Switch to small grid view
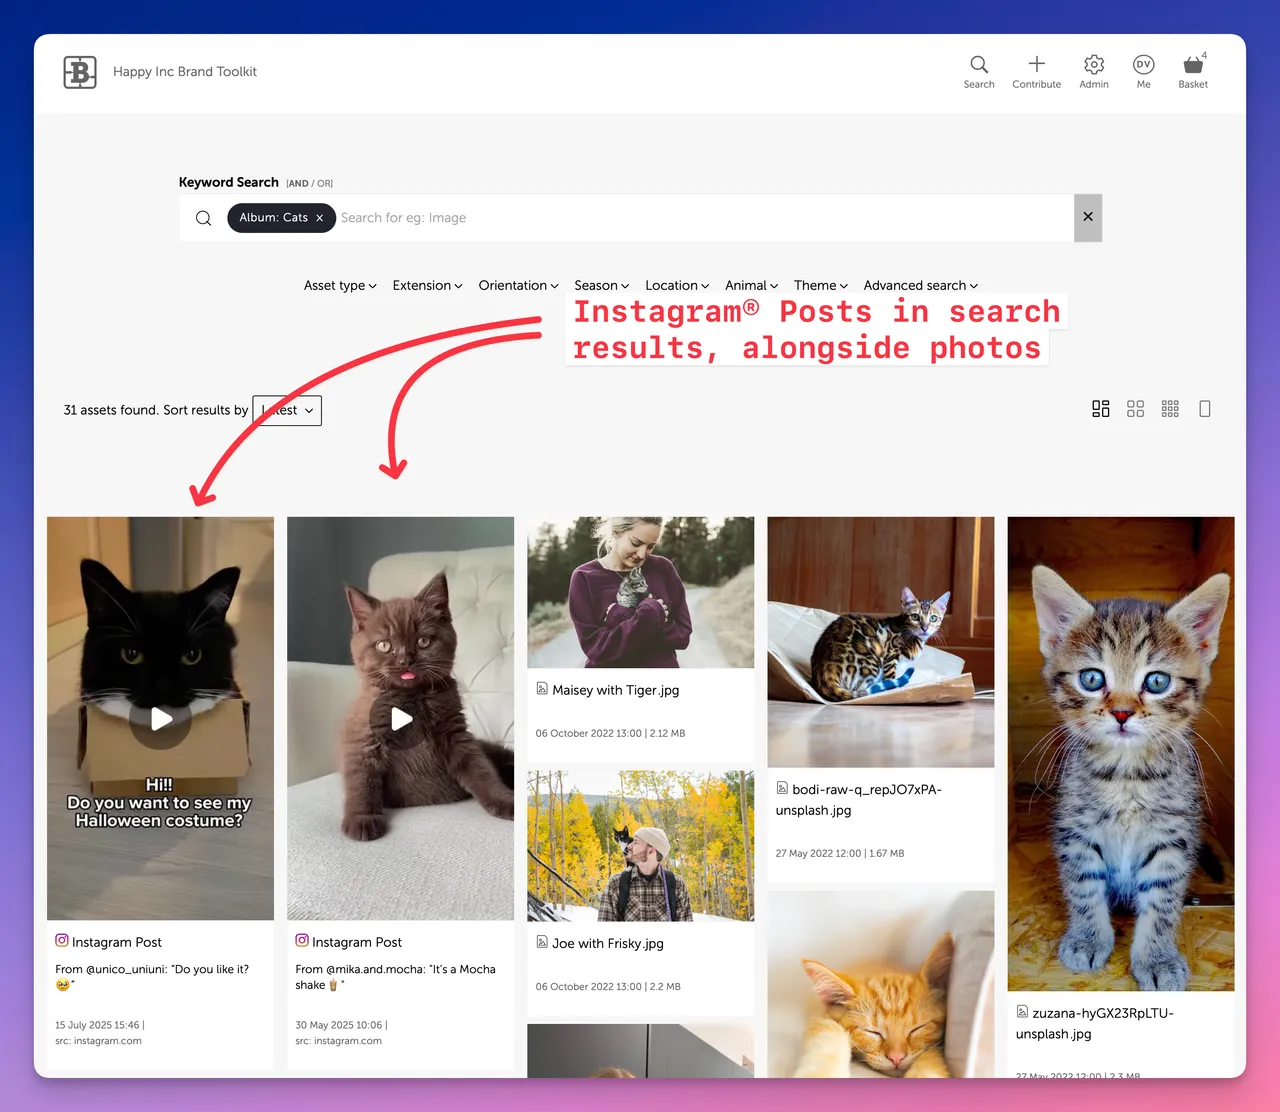 pos(1170,409)
